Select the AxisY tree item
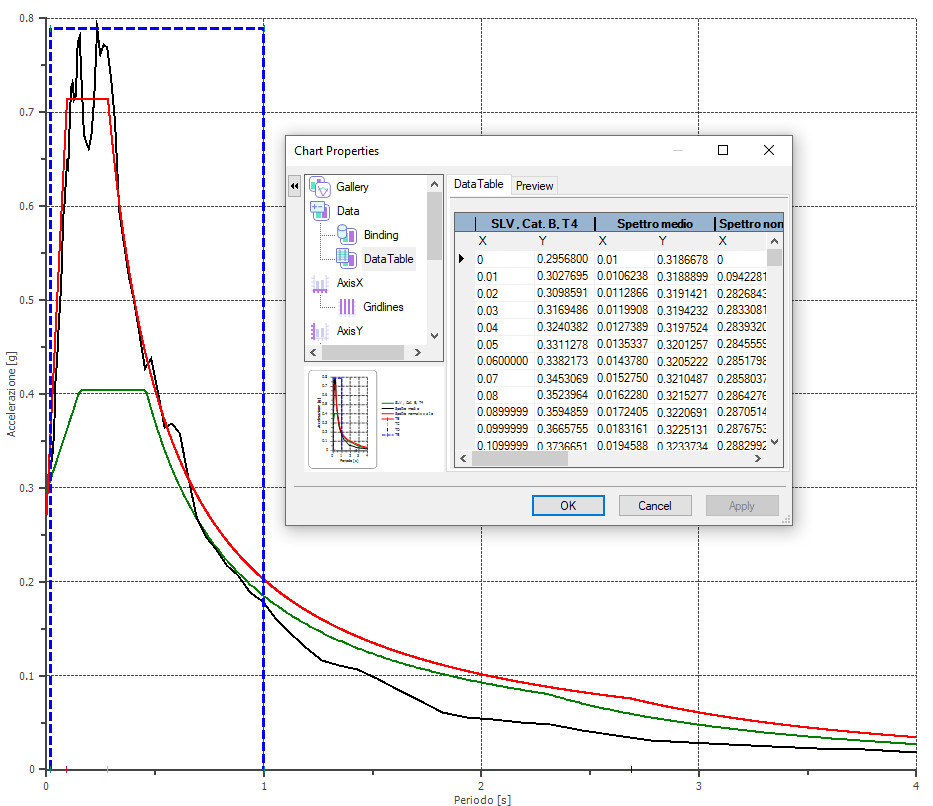933x806 pixels. point(350,331)
